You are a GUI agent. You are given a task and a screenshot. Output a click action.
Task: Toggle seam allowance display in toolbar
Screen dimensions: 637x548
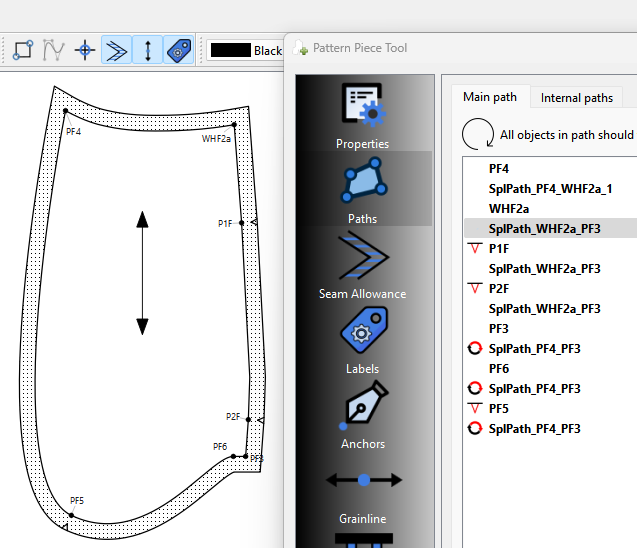(x=117, y=50)
